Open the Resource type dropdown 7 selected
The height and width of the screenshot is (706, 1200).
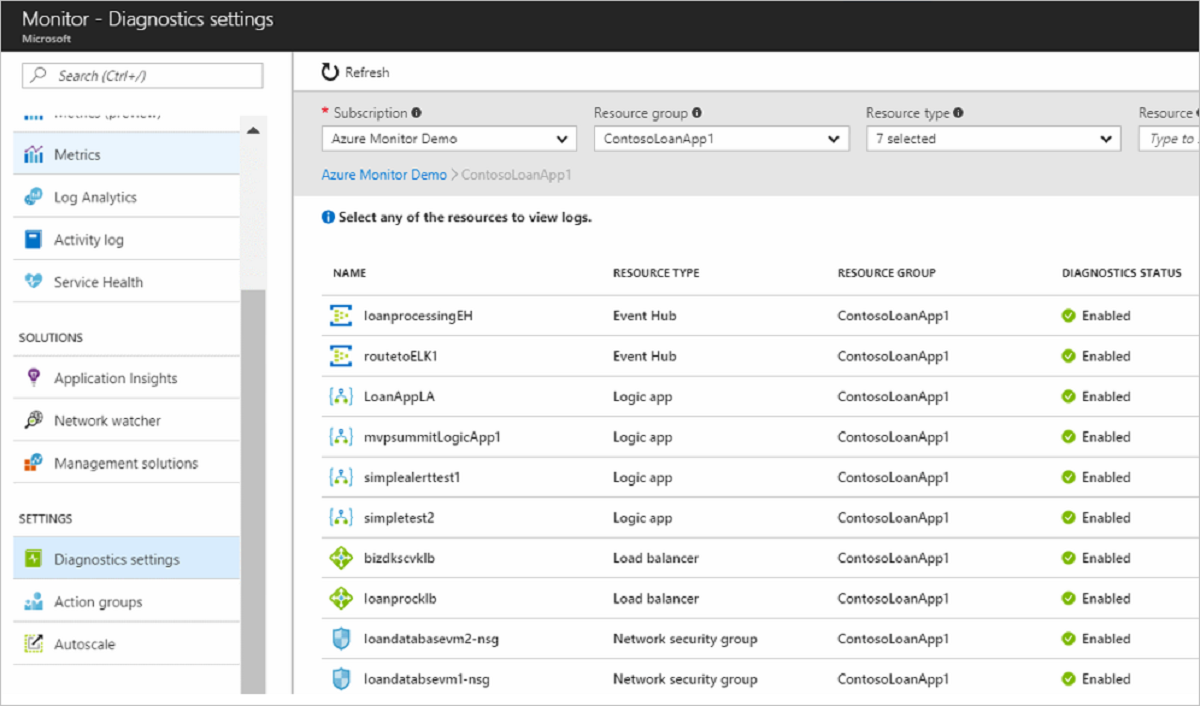[993, 139]
